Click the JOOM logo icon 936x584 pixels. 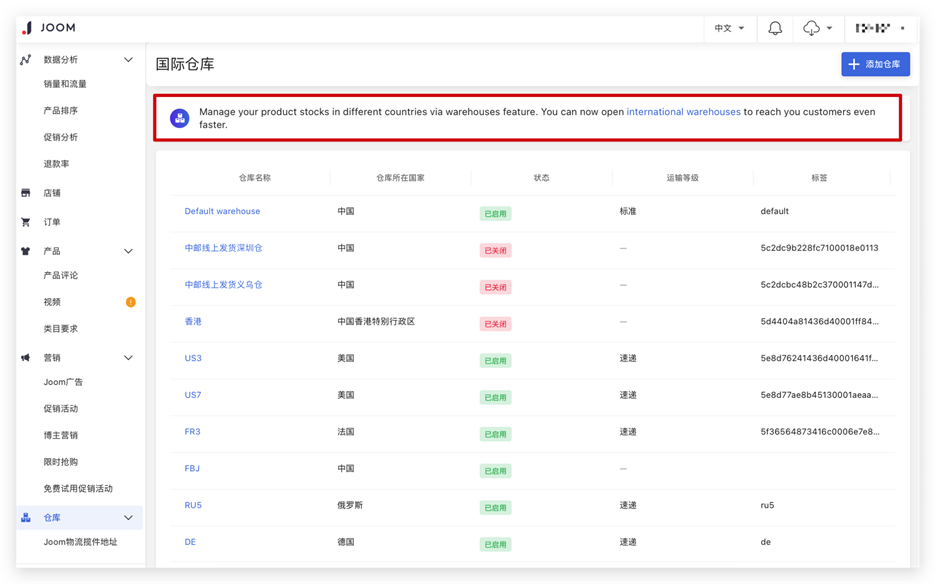27,28
